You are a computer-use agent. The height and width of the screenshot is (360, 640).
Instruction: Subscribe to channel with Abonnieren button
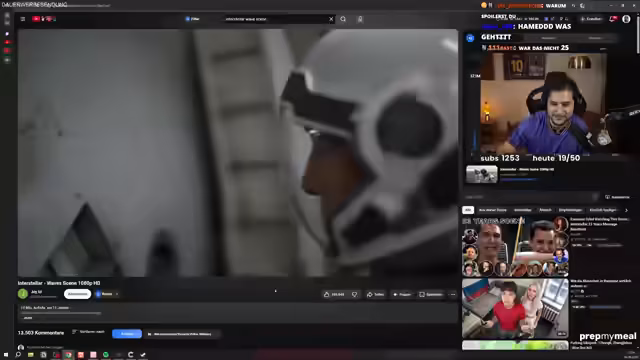click(77, 294)
